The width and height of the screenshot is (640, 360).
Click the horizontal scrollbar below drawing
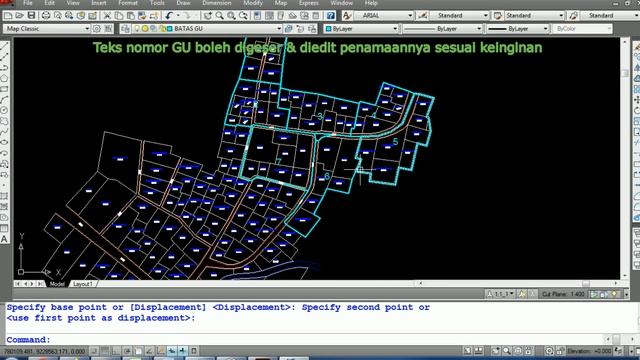[x=518, y=283]
